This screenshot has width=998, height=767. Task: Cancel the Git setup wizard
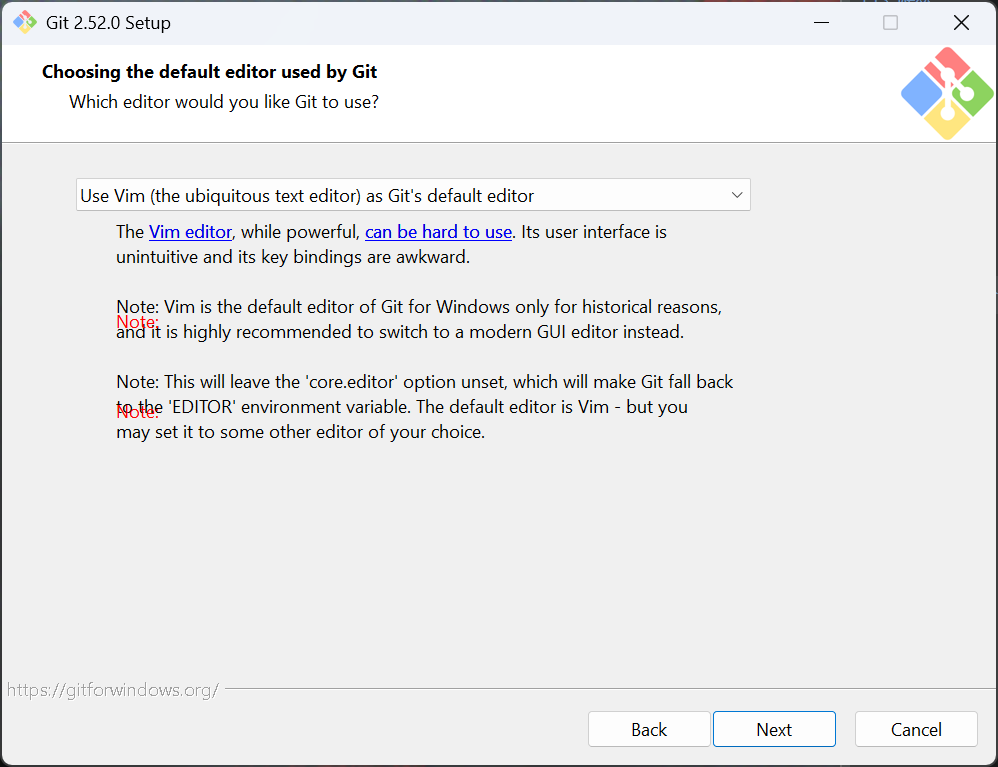[915, 730]
